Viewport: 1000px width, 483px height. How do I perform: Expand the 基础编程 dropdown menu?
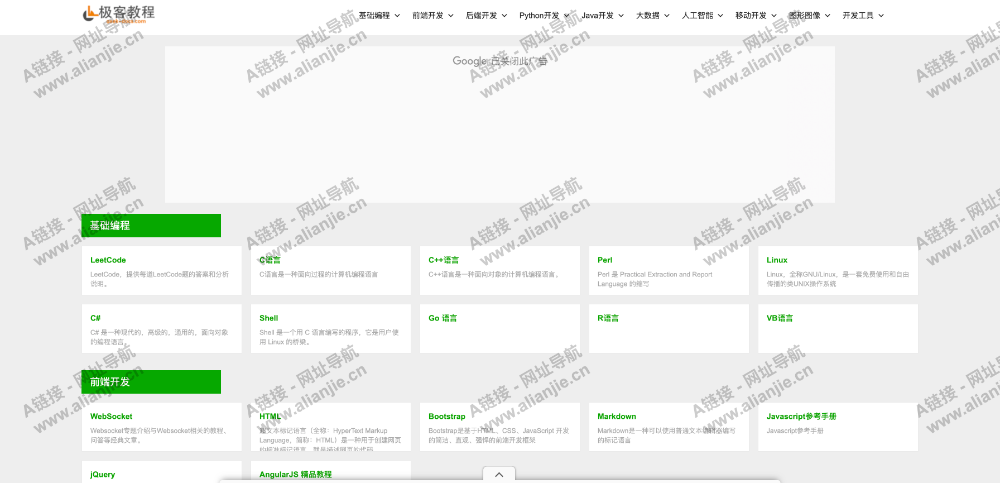click(x=379, y=16)
